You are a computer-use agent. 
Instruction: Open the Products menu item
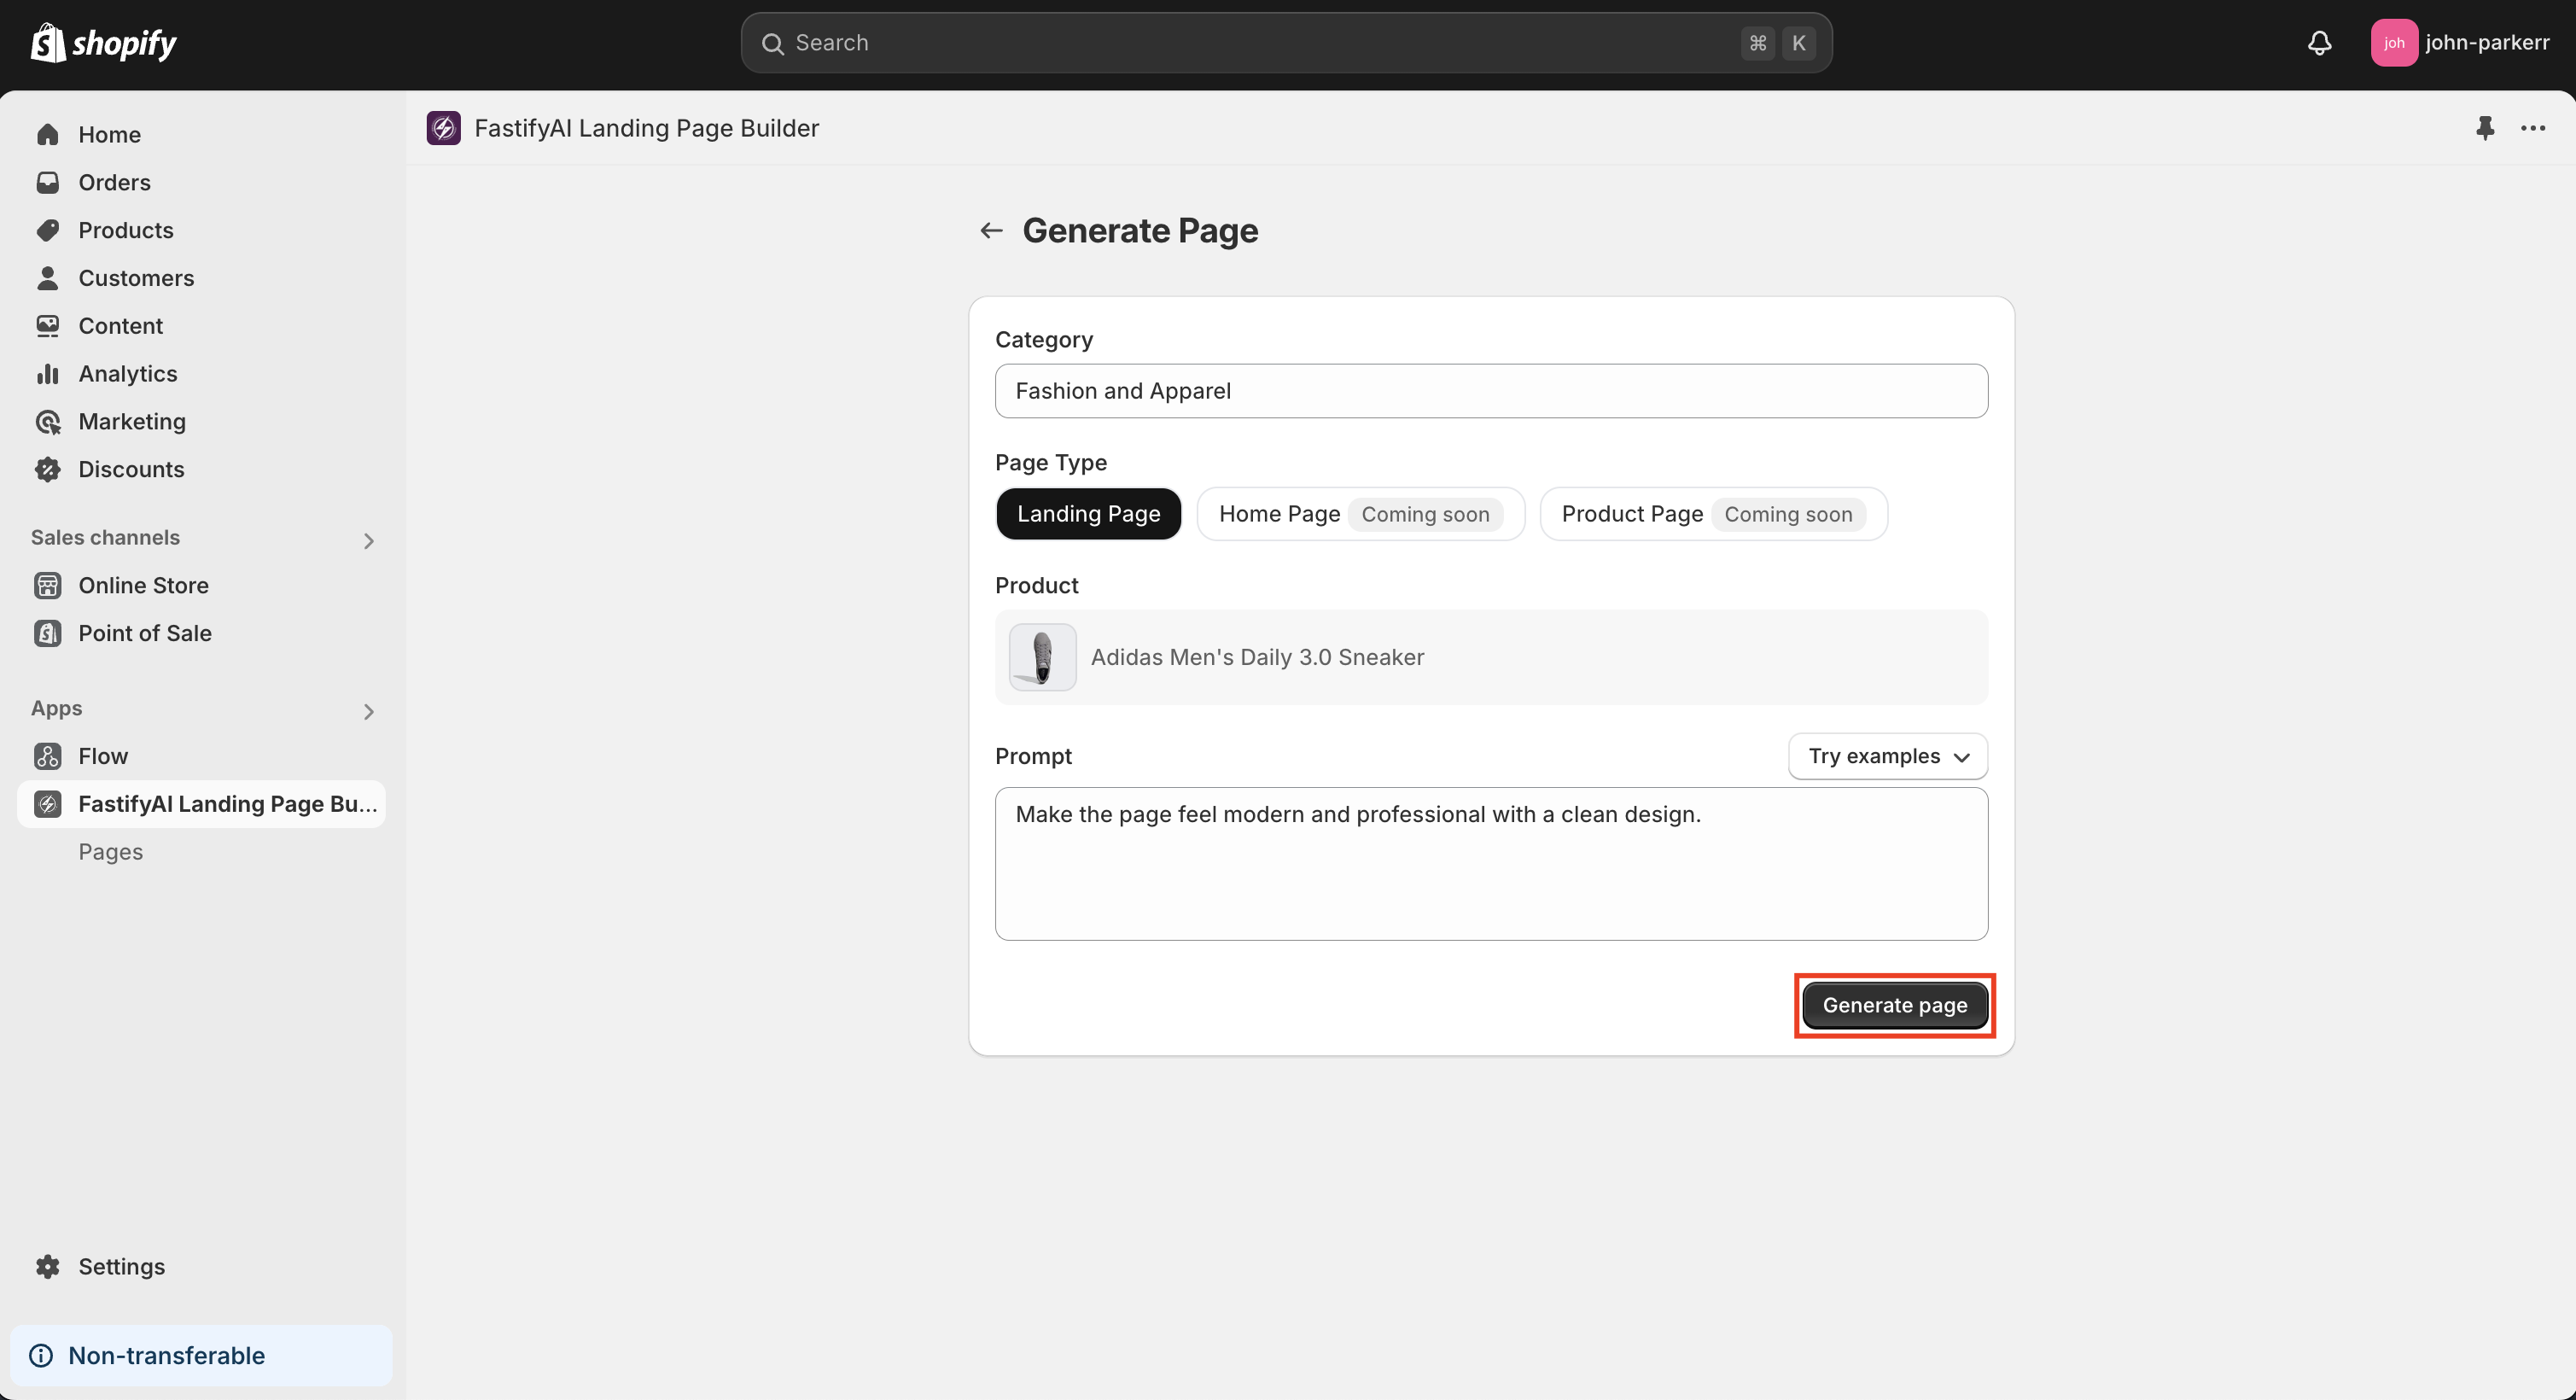[126, 230]
